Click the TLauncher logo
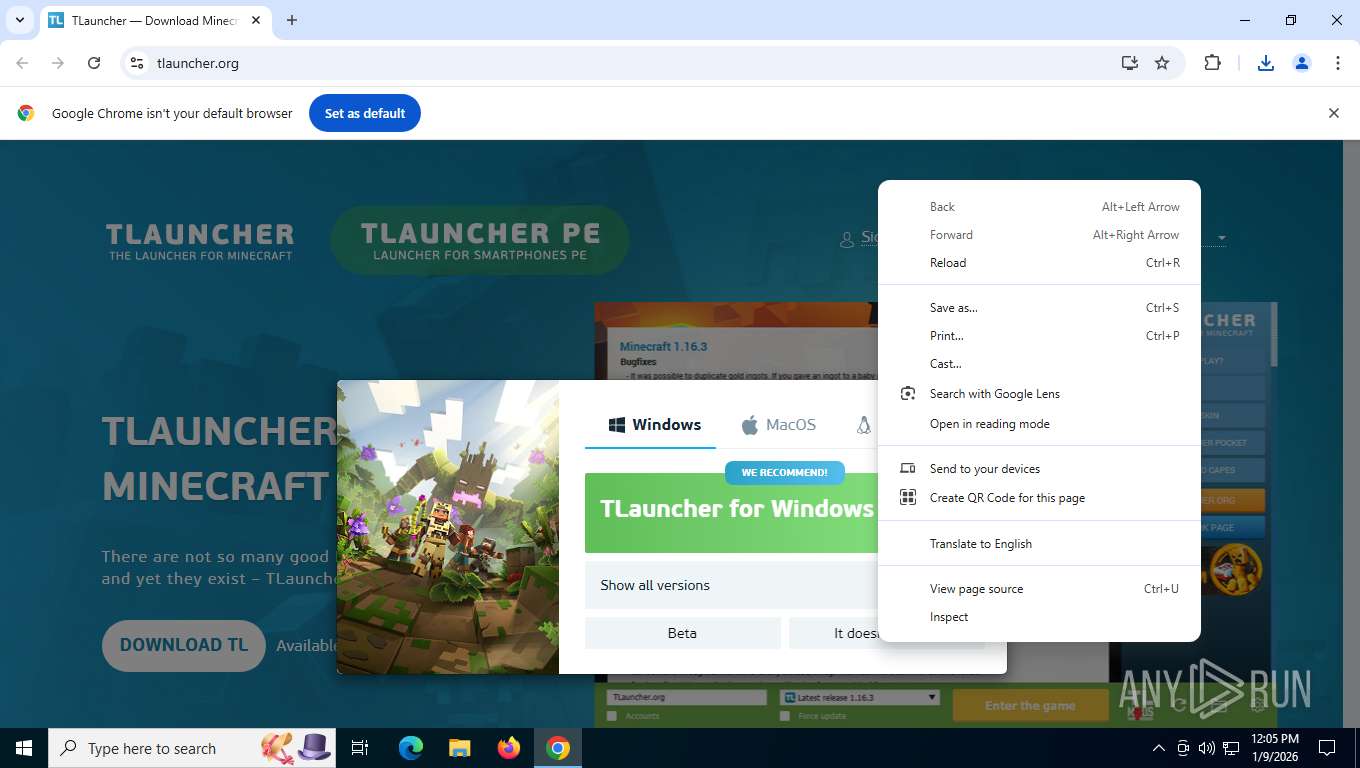 pos(200,241)
